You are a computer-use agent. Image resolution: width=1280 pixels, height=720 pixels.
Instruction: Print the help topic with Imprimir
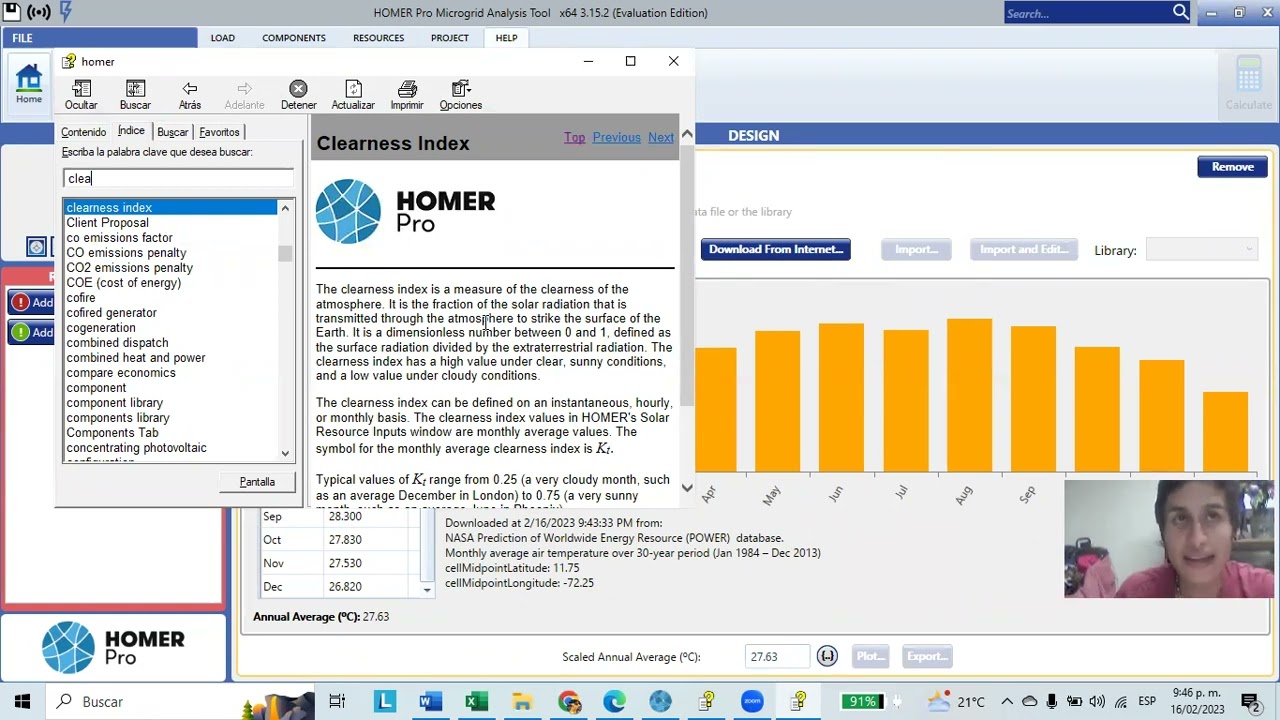coord(407,95)
